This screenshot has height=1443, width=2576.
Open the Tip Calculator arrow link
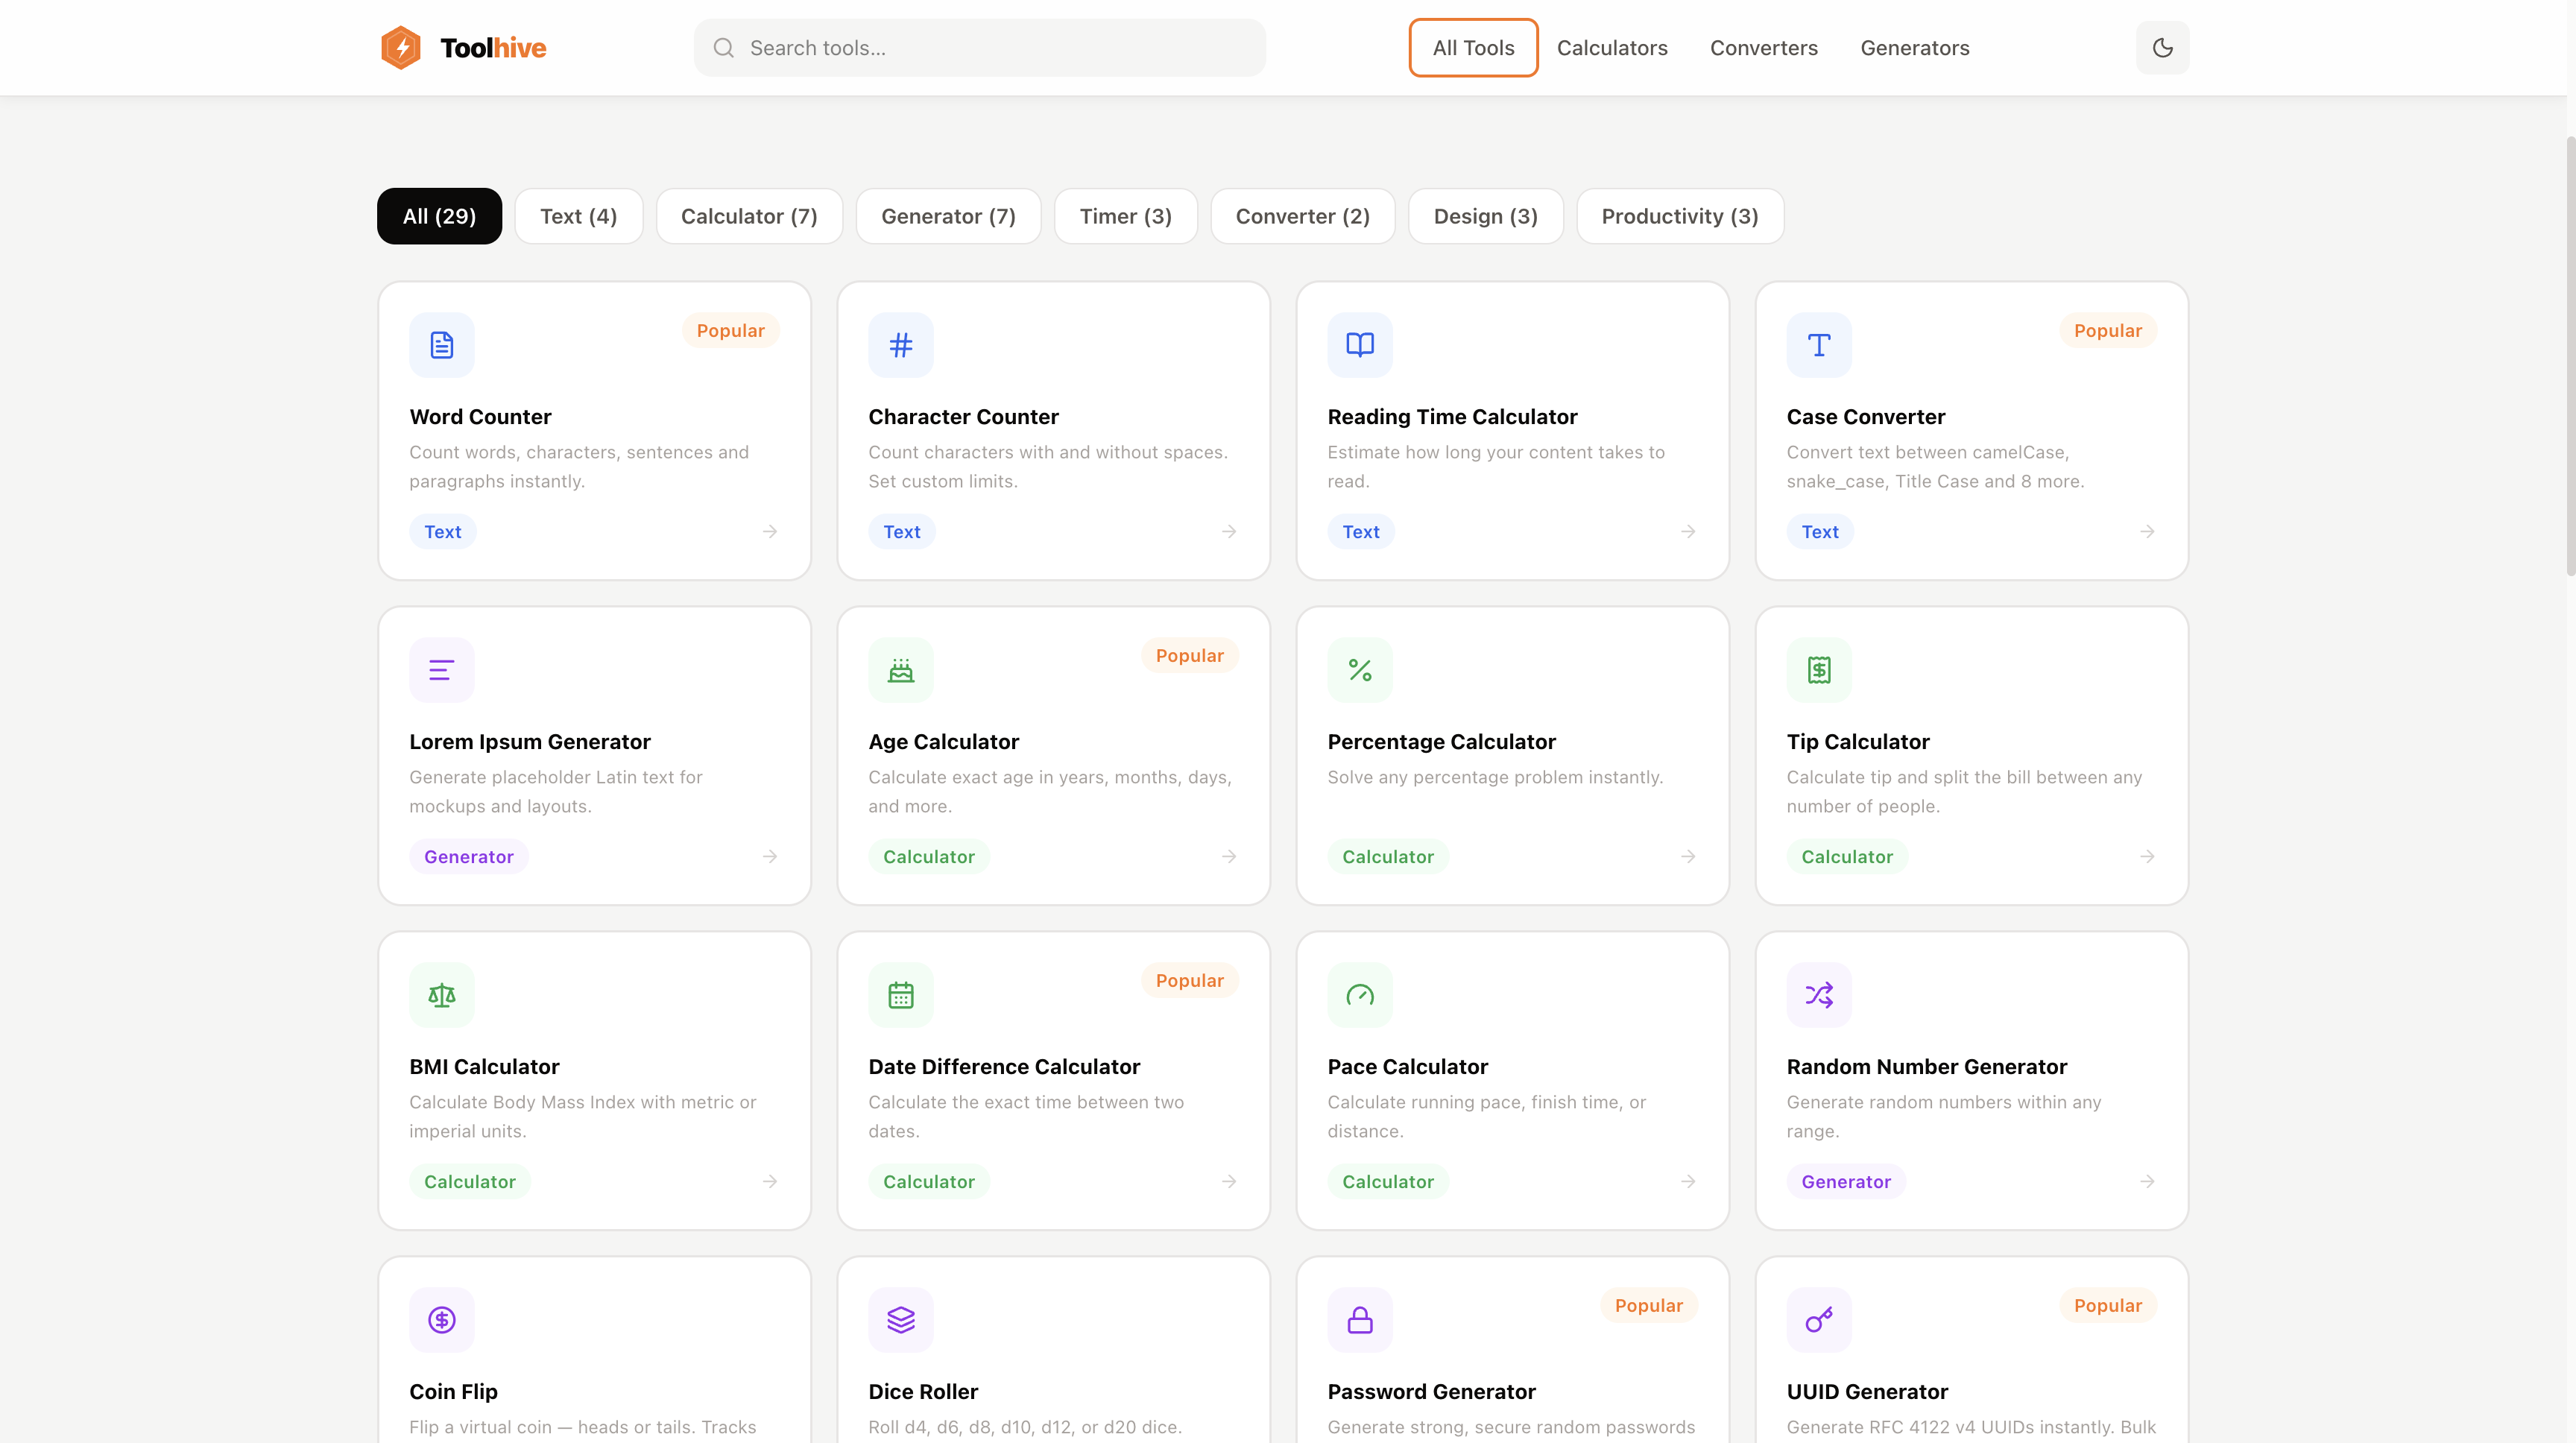(2146, 857)
